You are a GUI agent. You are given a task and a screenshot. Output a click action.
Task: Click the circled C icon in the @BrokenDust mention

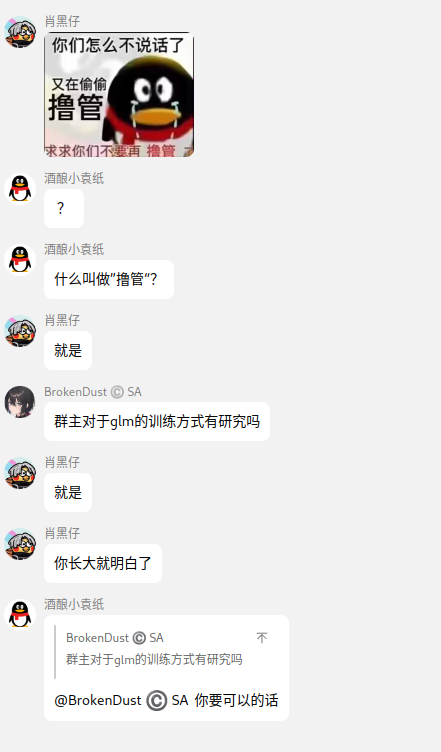click(156, 701)
